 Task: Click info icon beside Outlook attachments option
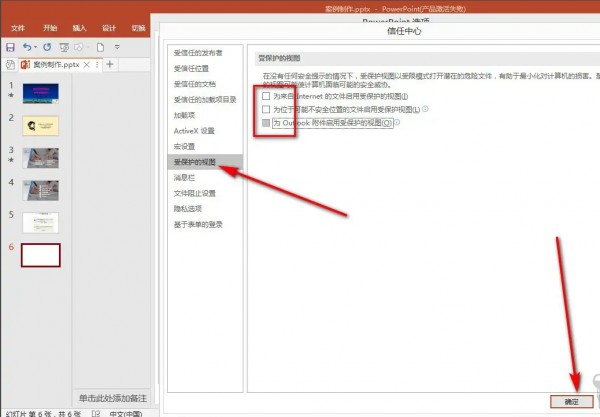(x=397, y=122)
